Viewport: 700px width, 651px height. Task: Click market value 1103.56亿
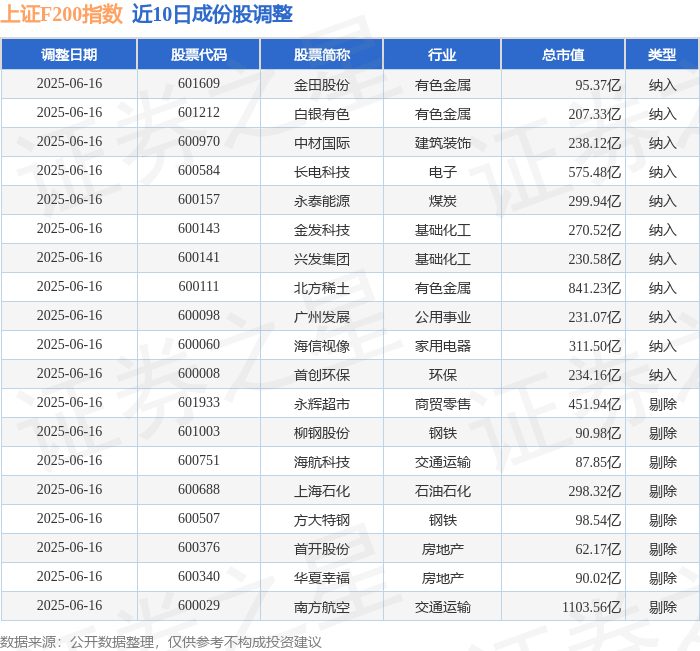[592, 607]
